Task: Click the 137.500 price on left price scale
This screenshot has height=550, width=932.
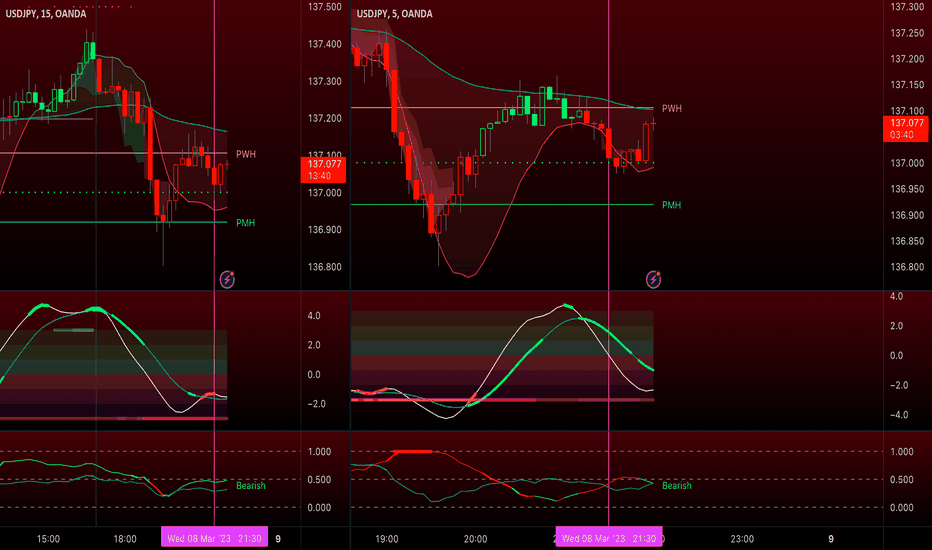Action: (325, 7)
